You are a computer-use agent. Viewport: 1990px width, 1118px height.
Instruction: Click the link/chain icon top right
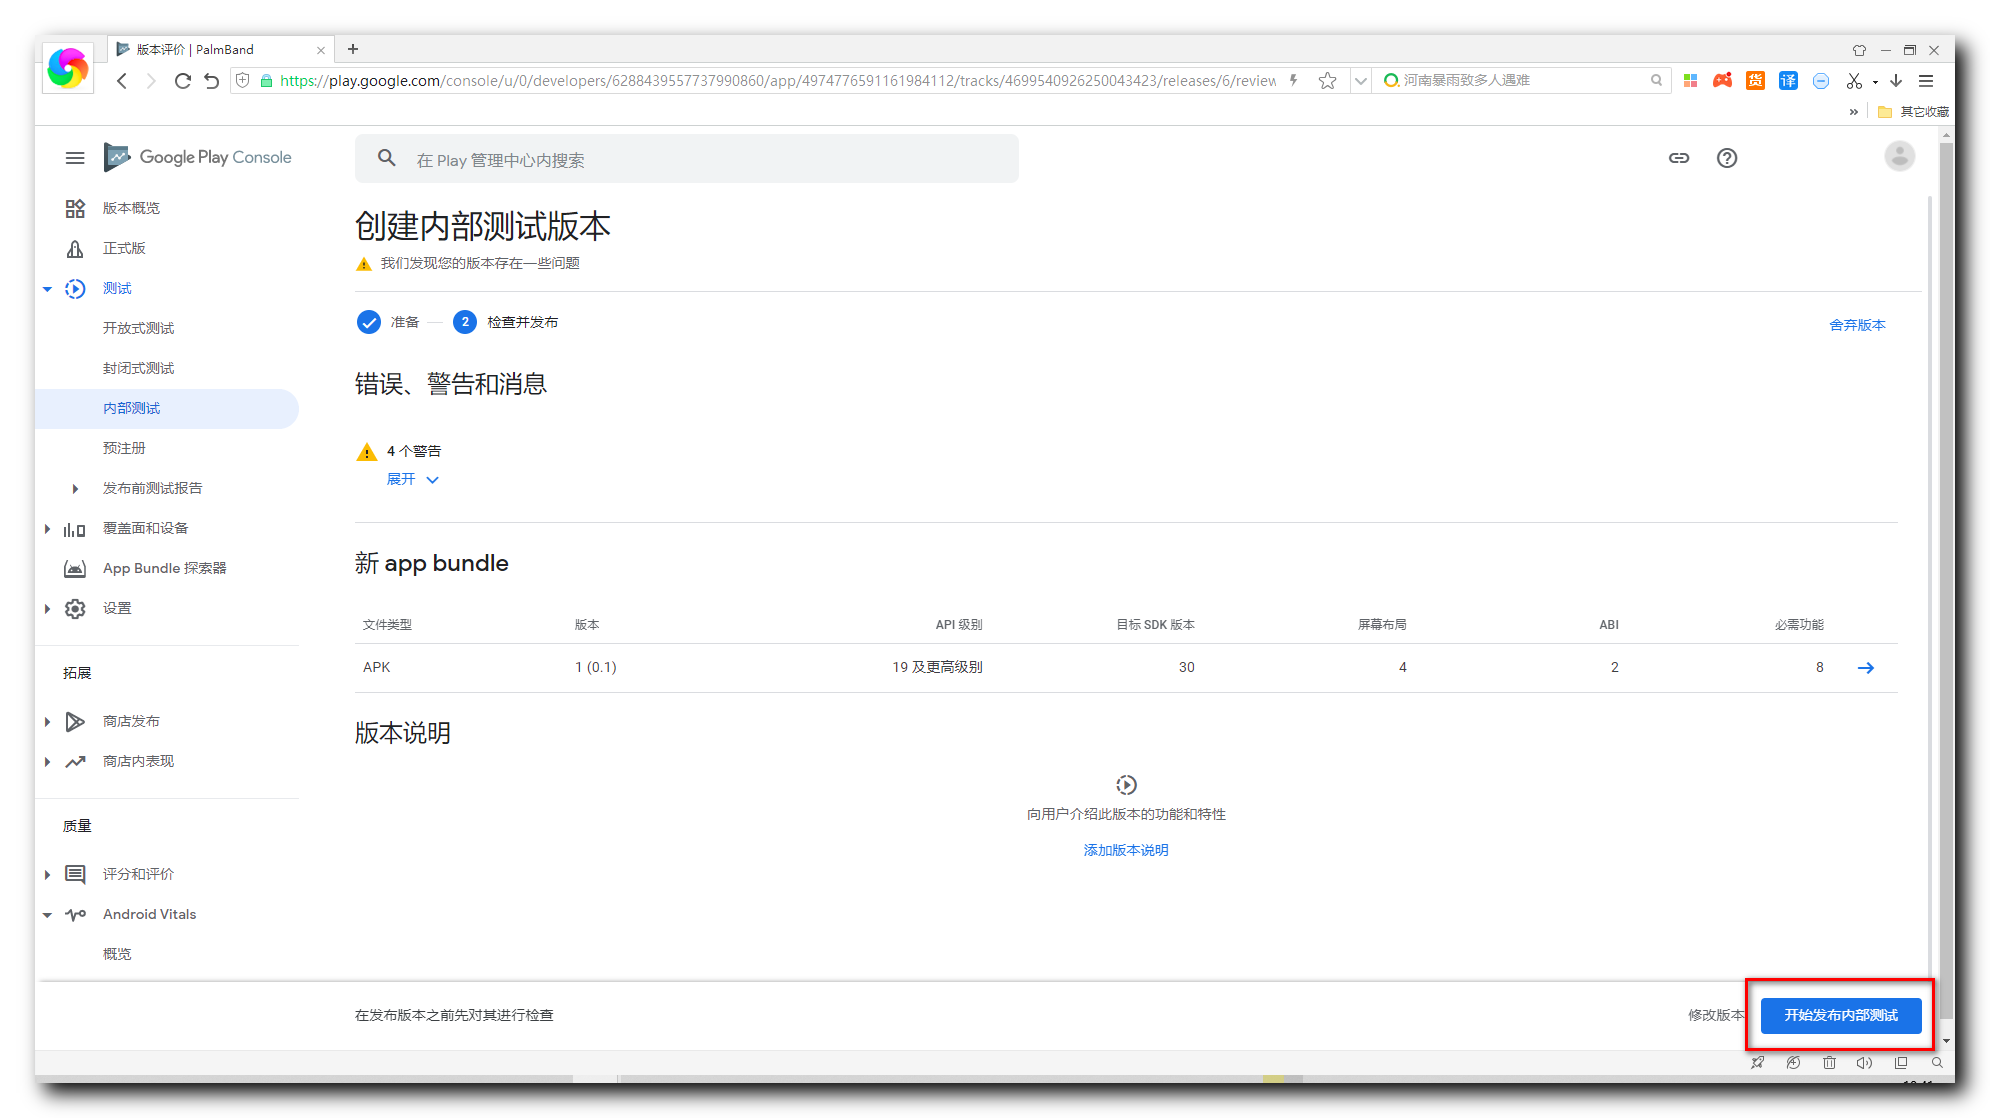pos(1678,157)
